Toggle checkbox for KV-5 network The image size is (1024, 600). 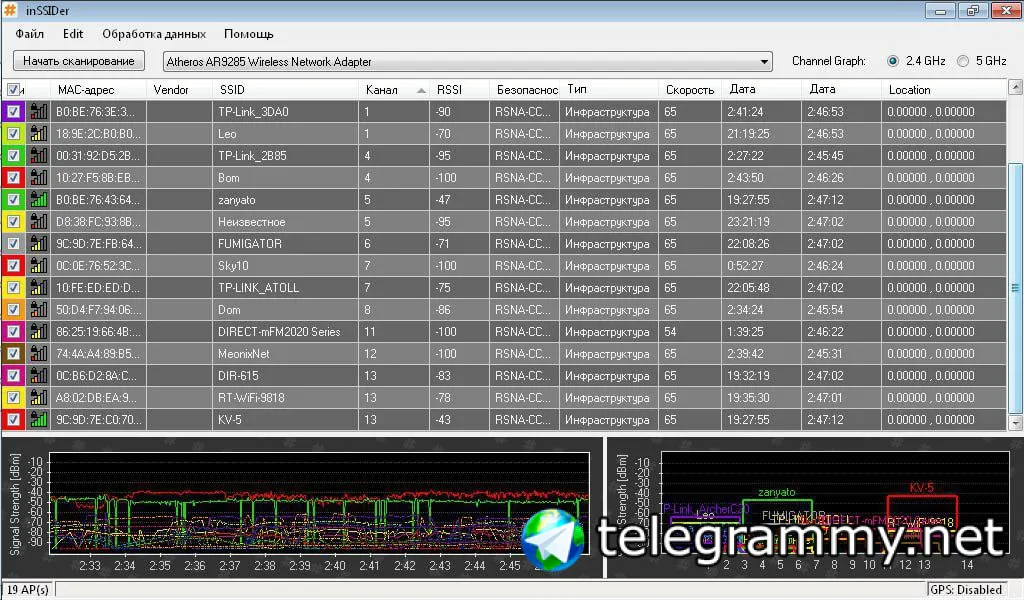tap(13, 420)
